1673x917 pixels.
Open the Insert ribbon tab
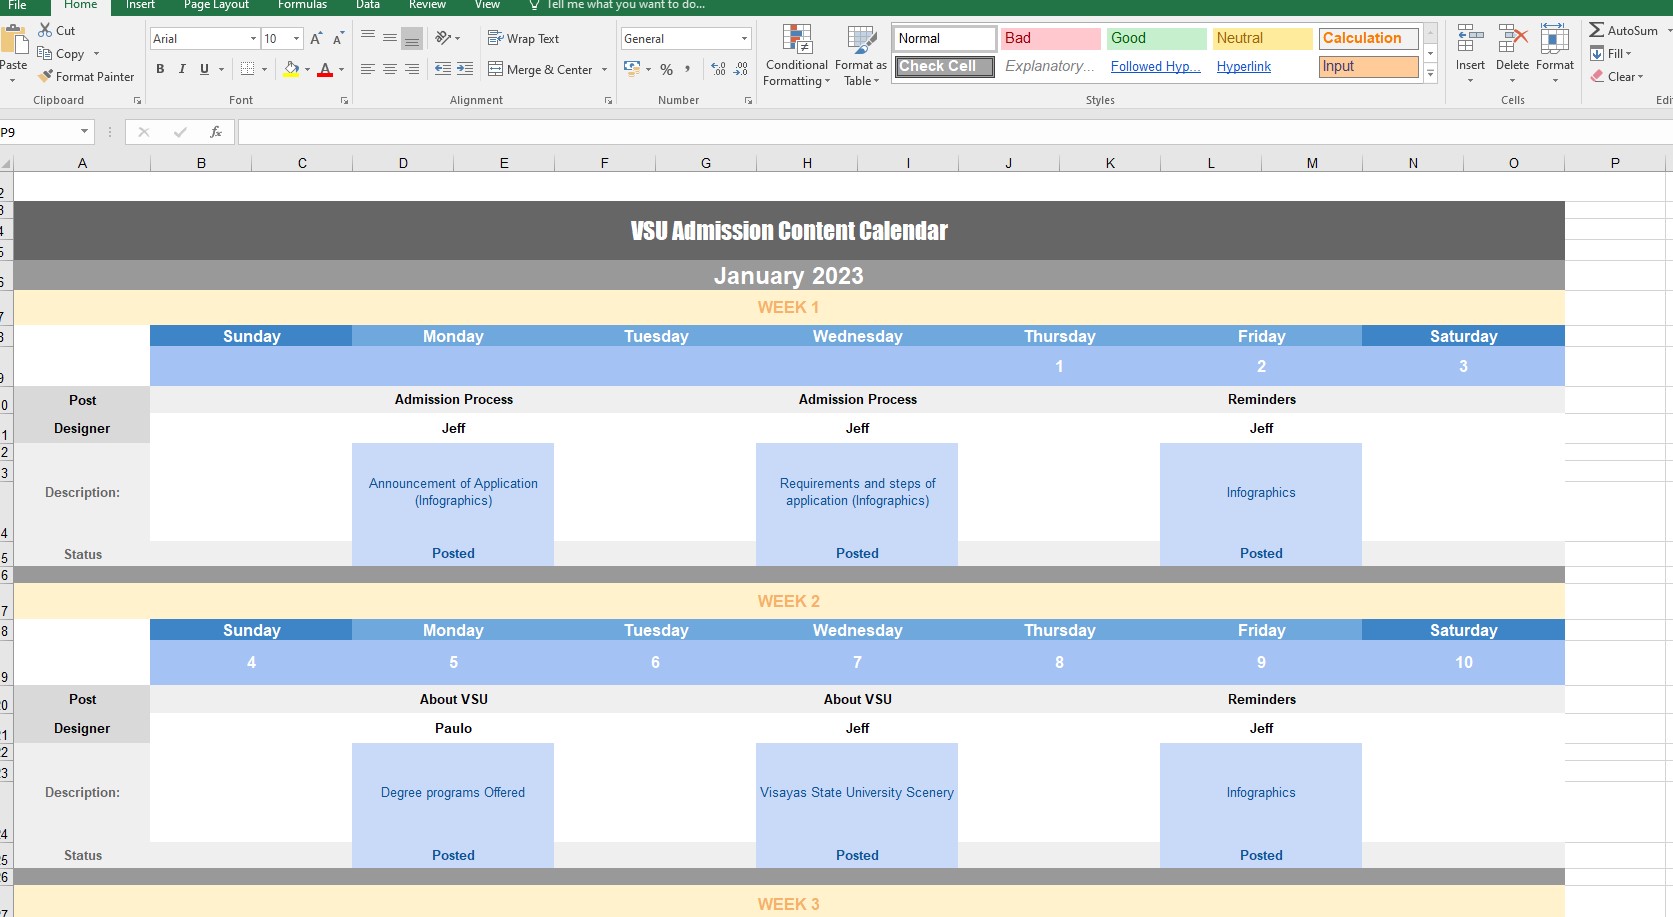pos(140,5)
